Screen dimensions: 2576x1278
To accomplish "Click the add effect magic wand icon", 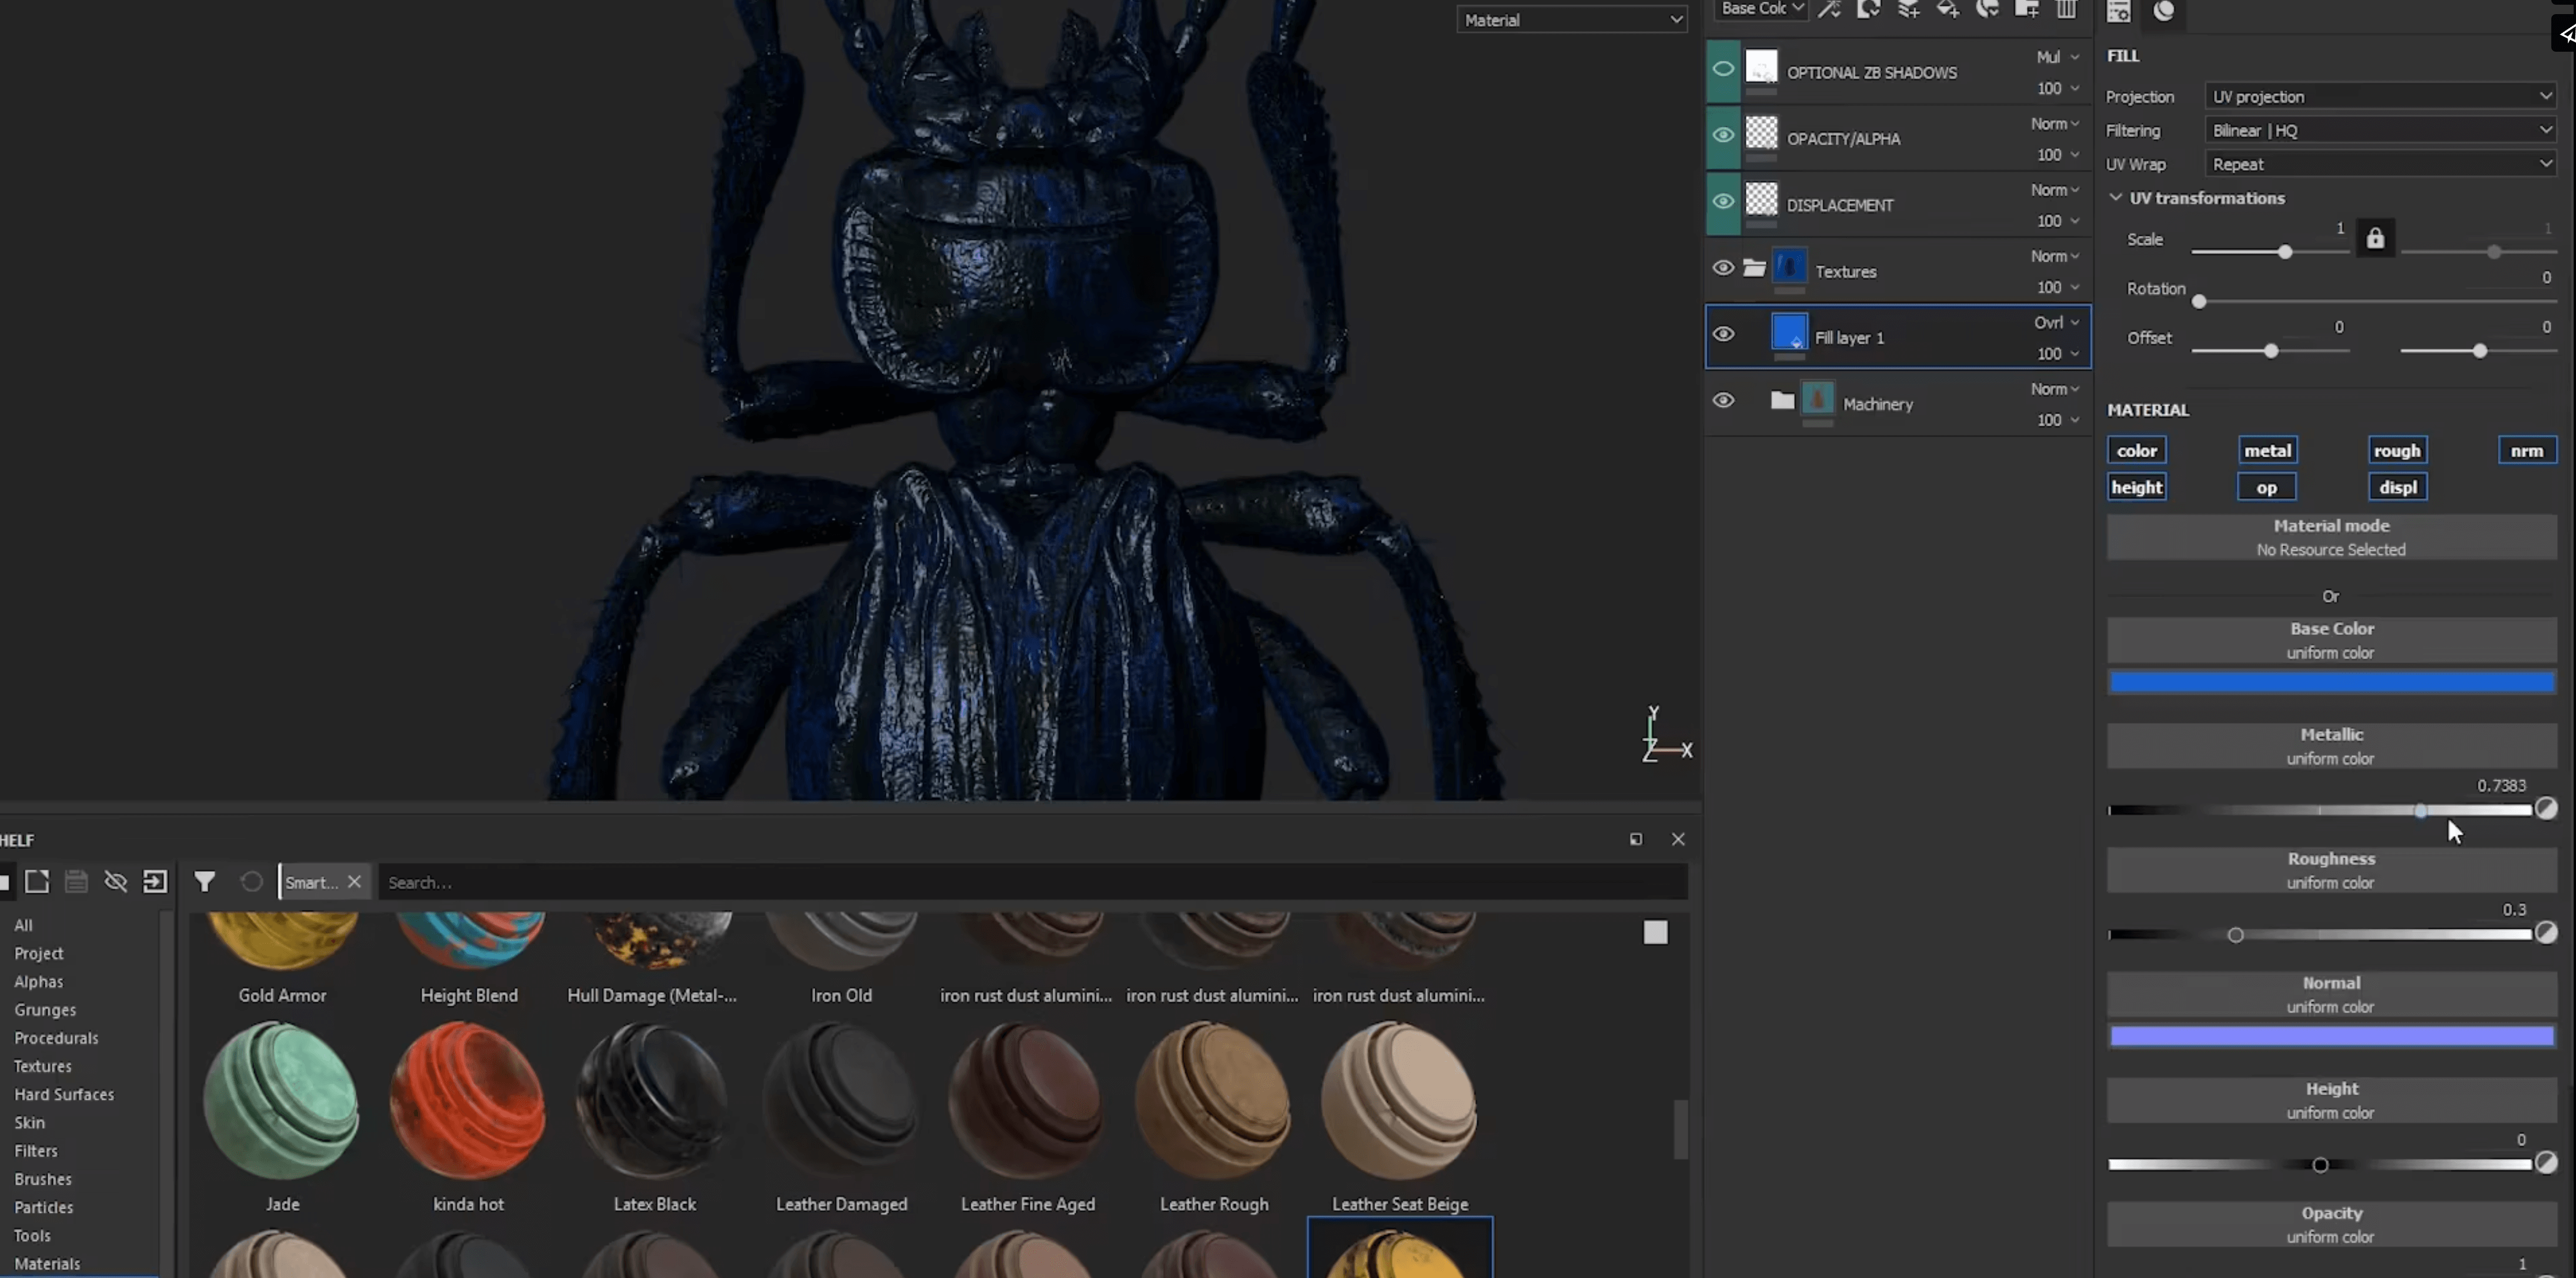I will pos(1829,9).
